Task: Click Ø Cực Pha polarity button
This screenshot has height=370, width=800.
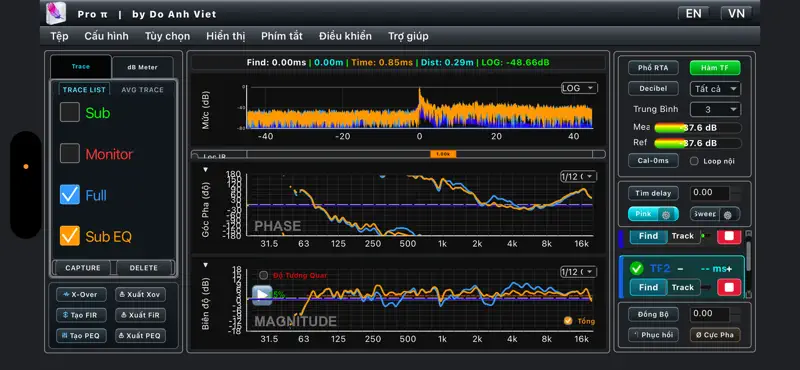Action: (x=715, y=335)
